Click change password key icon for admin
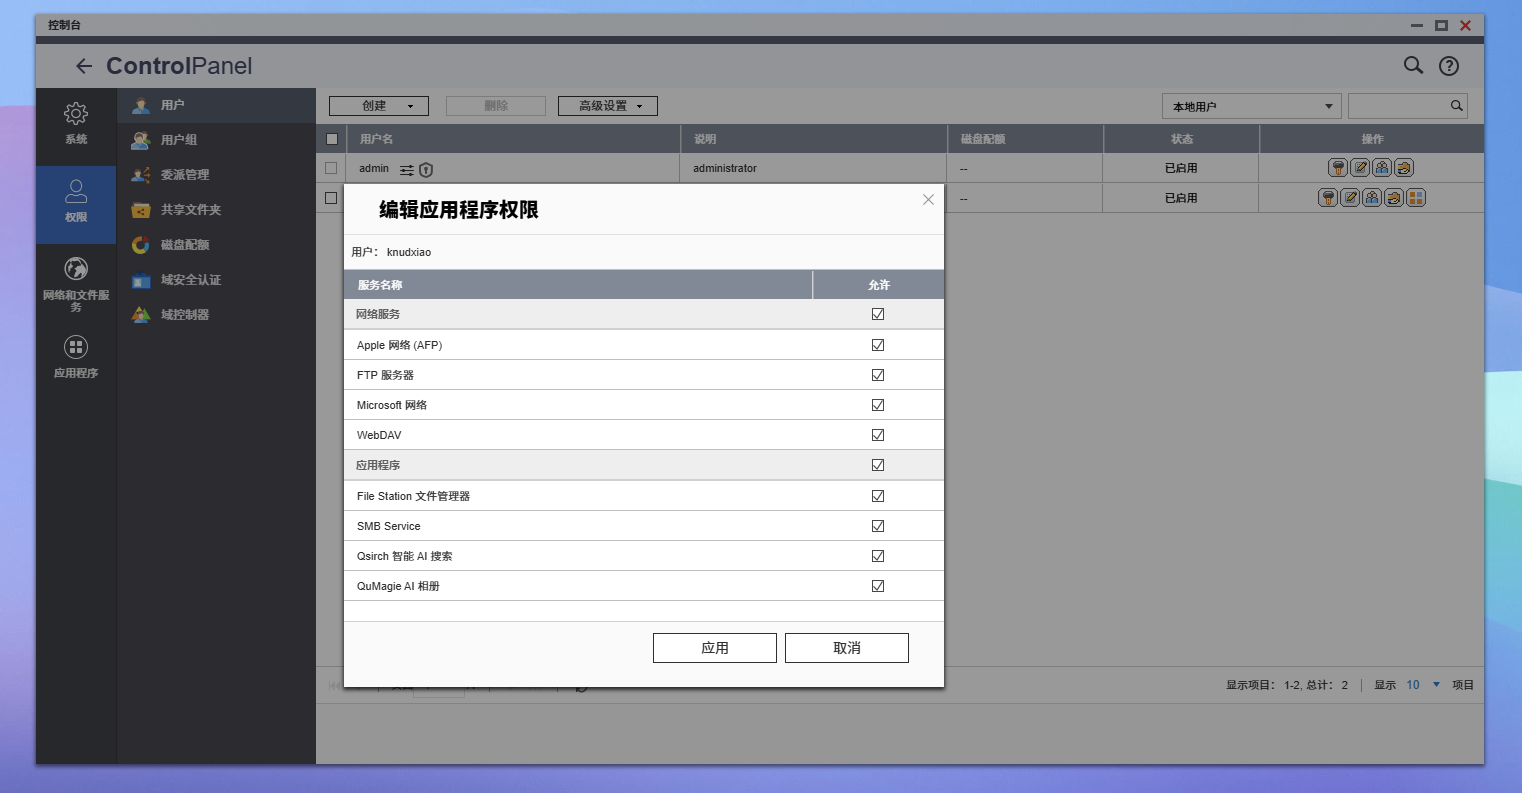Screen dimensions: 1522x793 tap(1338, 168)
